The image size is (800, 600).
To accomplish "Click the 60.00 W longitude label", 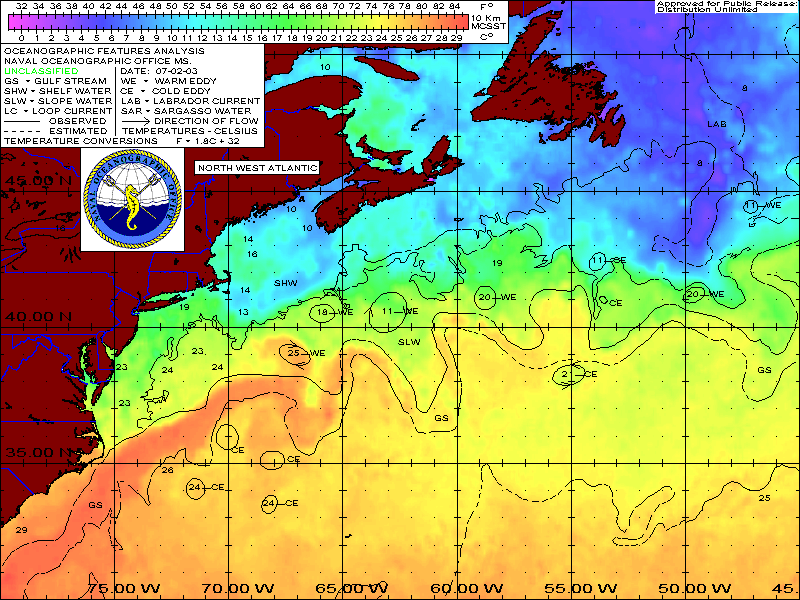I will 462,587.
